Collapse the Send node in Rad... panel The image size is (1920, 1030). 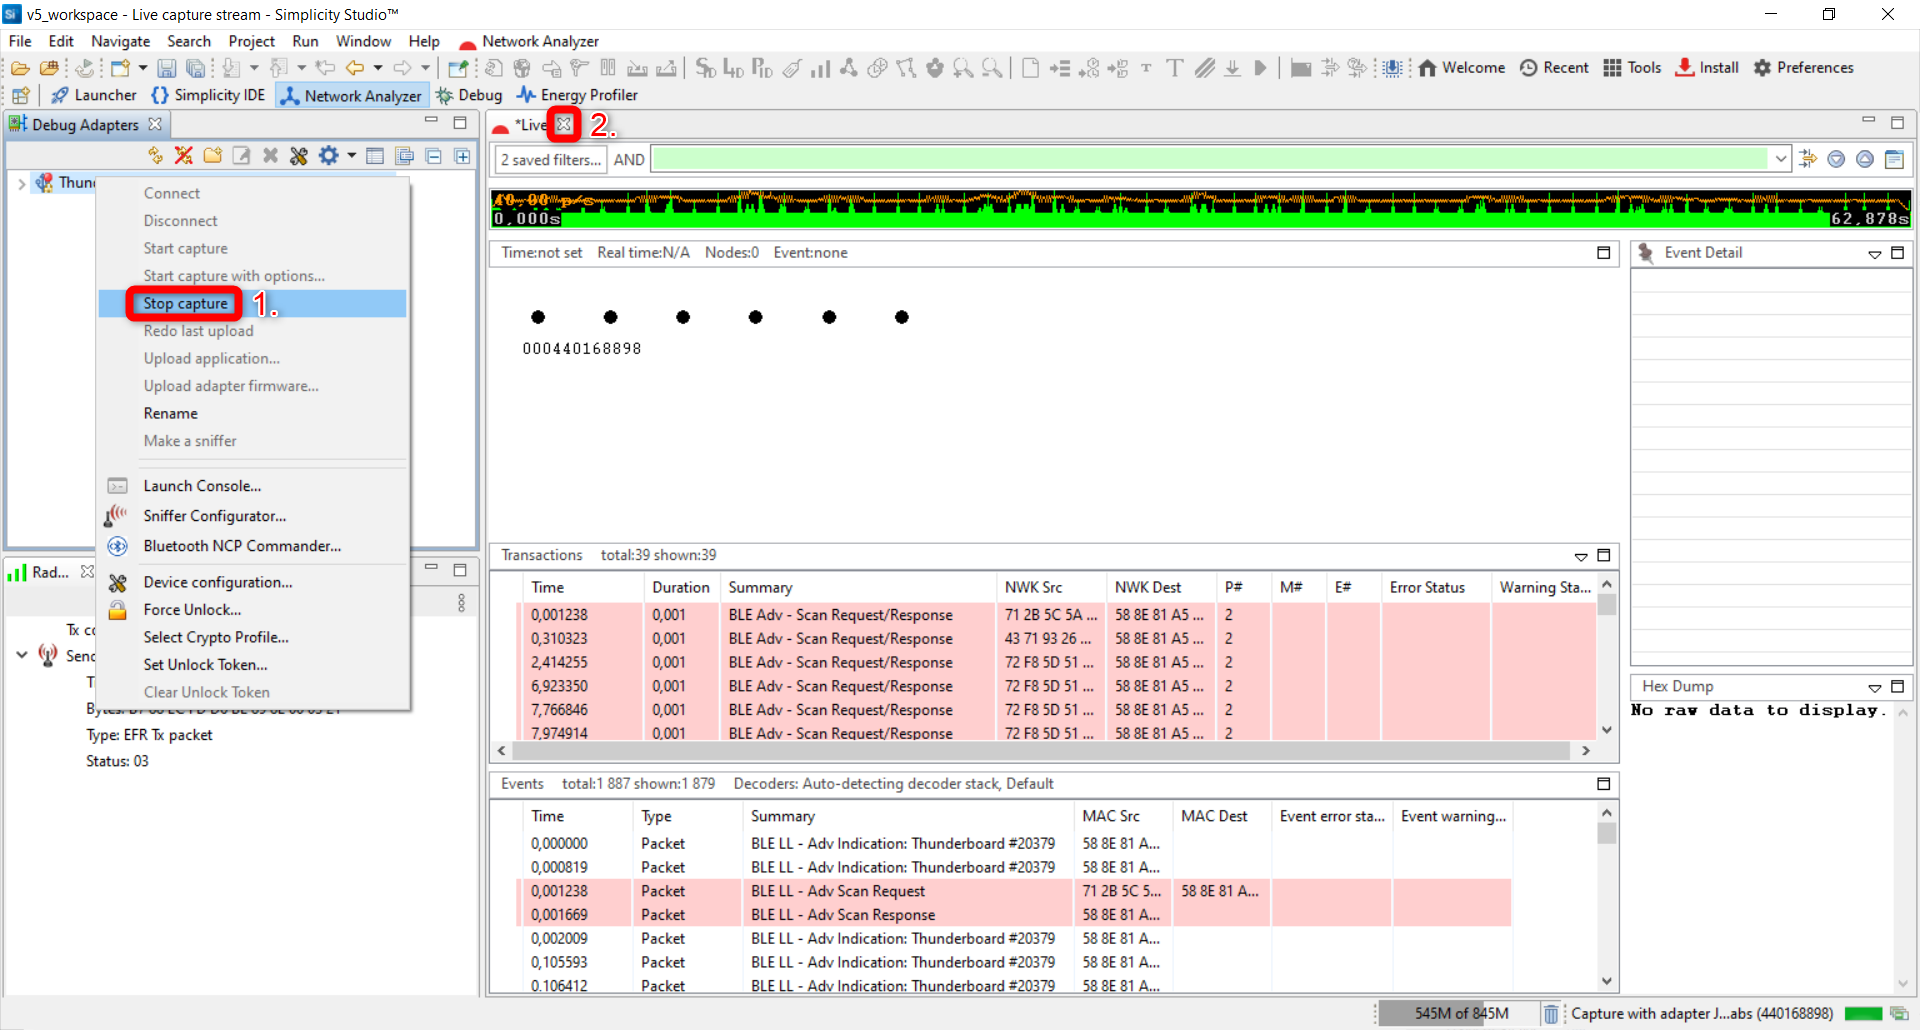(x=22, y=655)
